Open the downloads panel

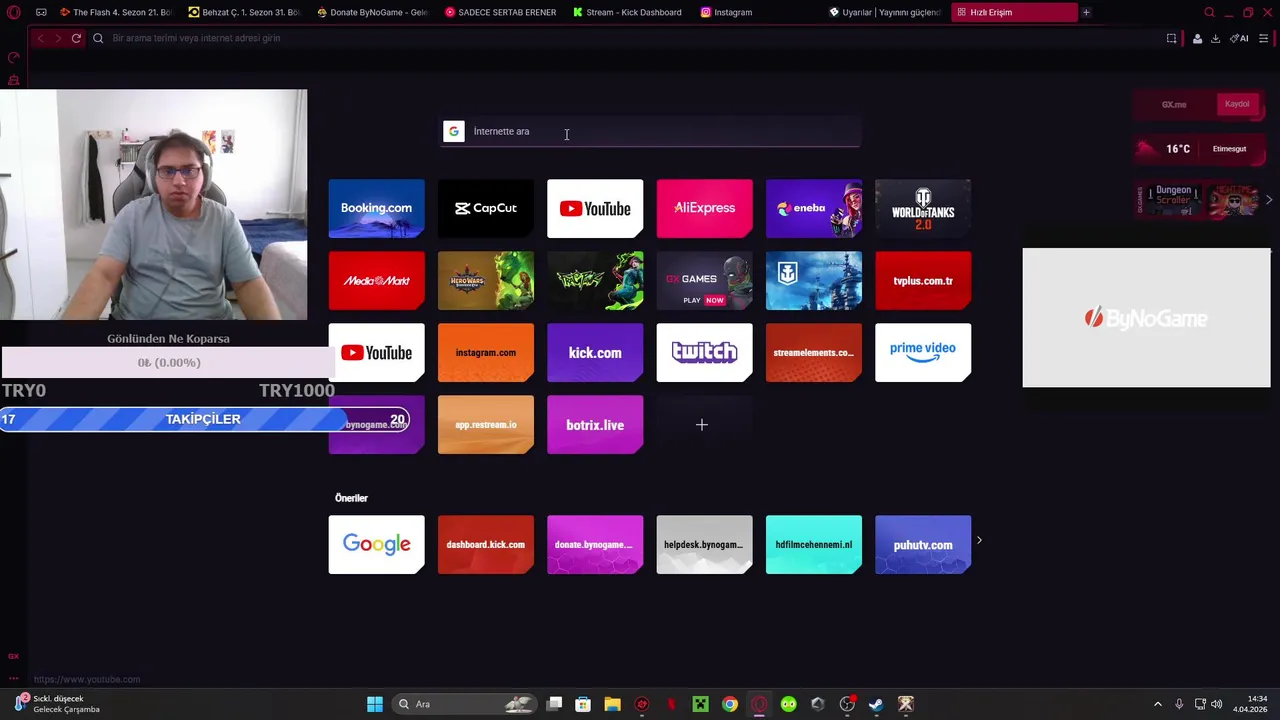coord(1215,38)
